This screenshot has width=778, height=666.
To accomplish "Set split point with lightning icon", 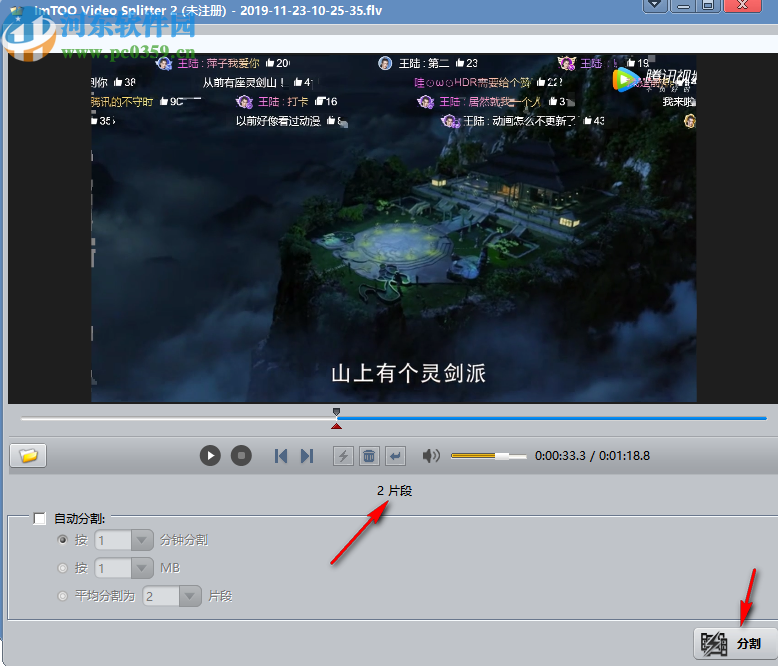I will pos(343,456).
